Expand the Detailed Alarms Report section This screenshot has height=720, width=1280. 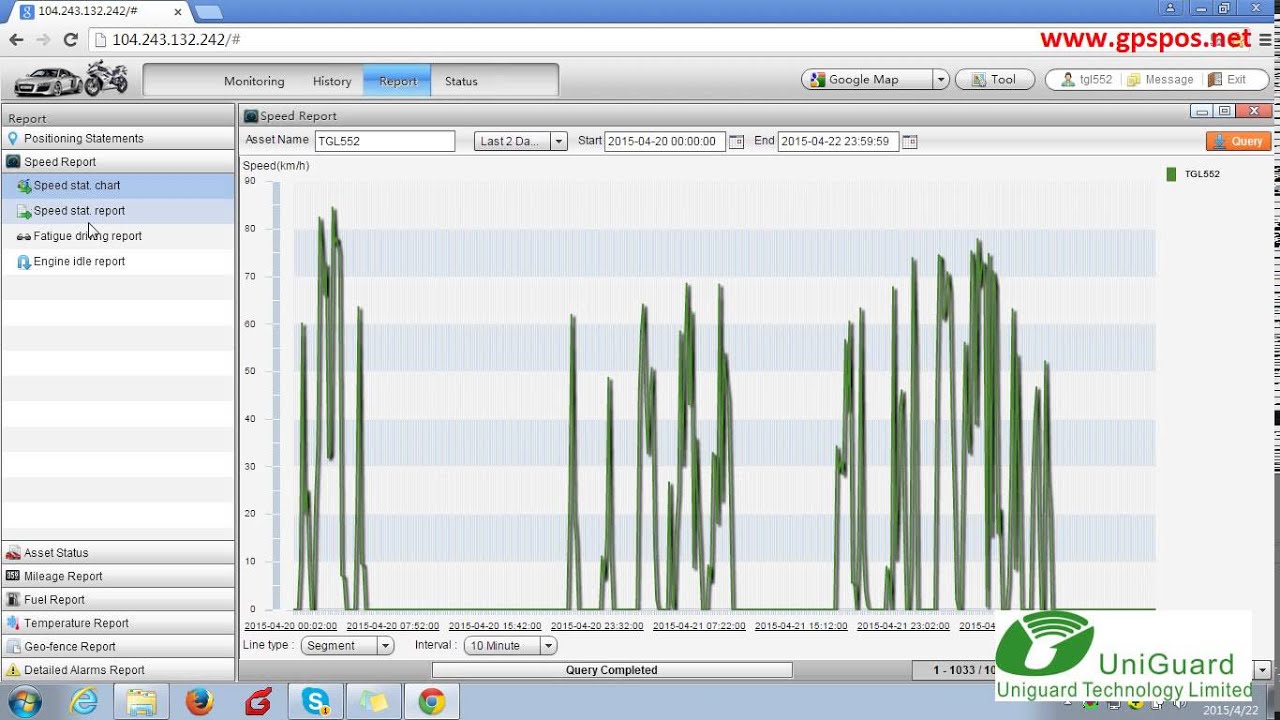pyautogui.click(x=118, y=670)
